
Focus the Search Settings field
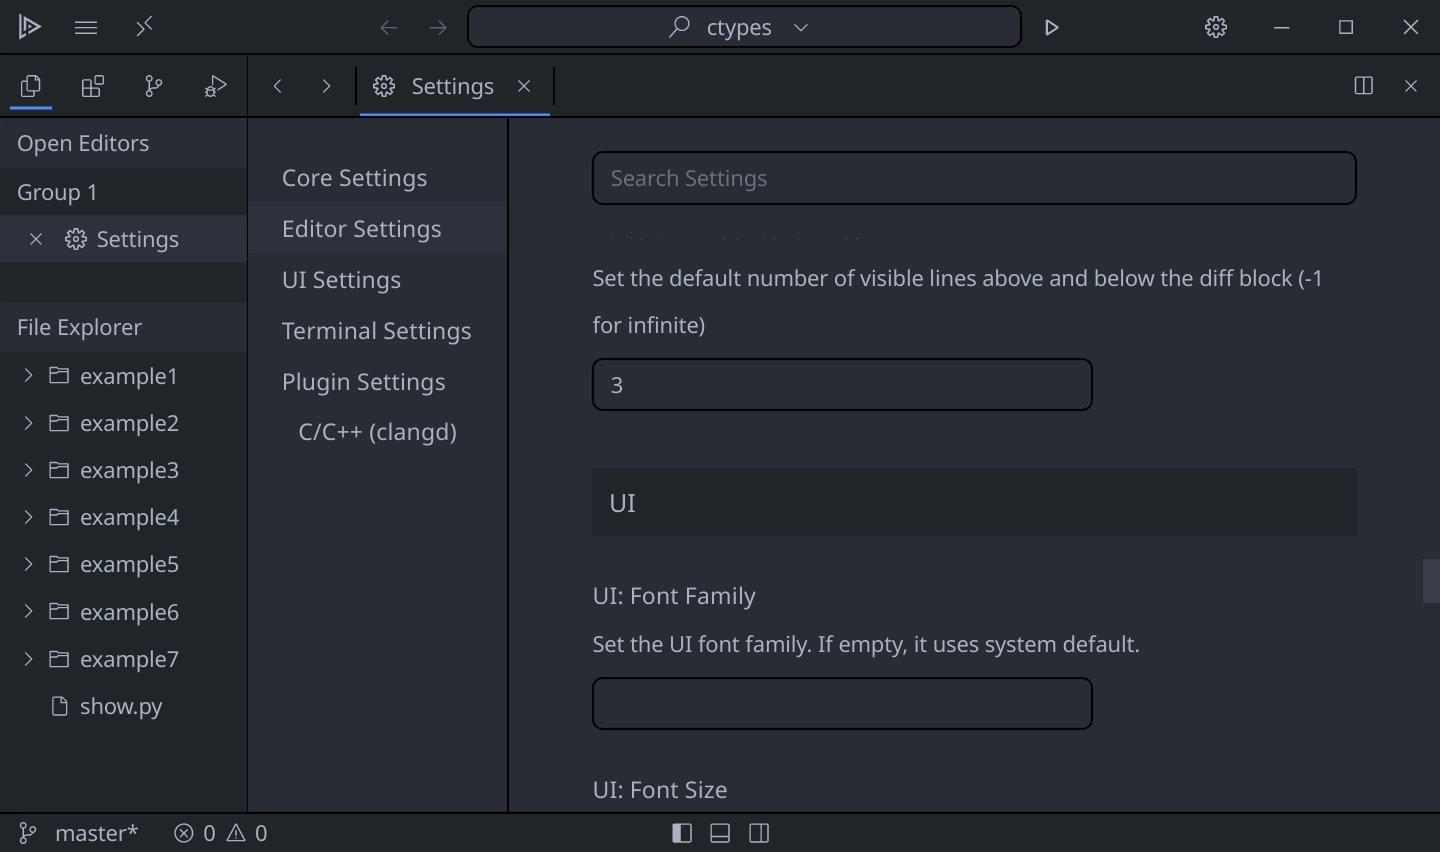pos(974,178)
